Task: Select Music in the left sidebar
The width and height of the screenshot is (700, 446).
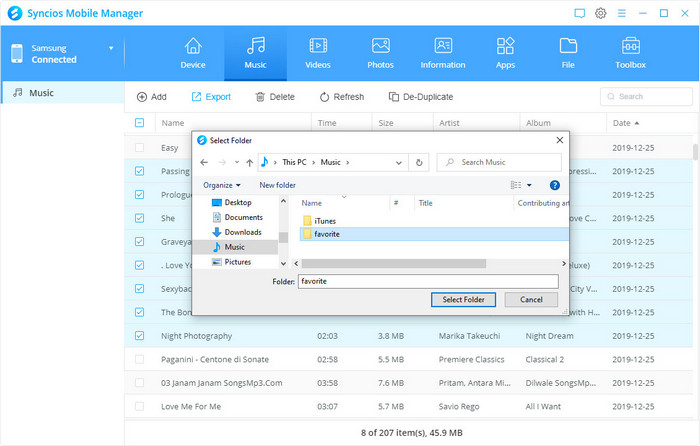Action: coord(62,92)
